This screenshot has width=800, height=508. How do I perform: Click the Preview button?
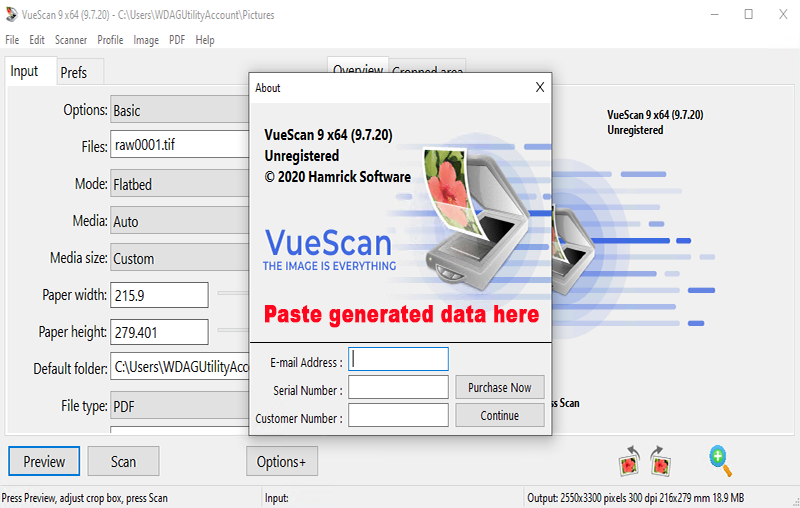[x=44, y=461]
